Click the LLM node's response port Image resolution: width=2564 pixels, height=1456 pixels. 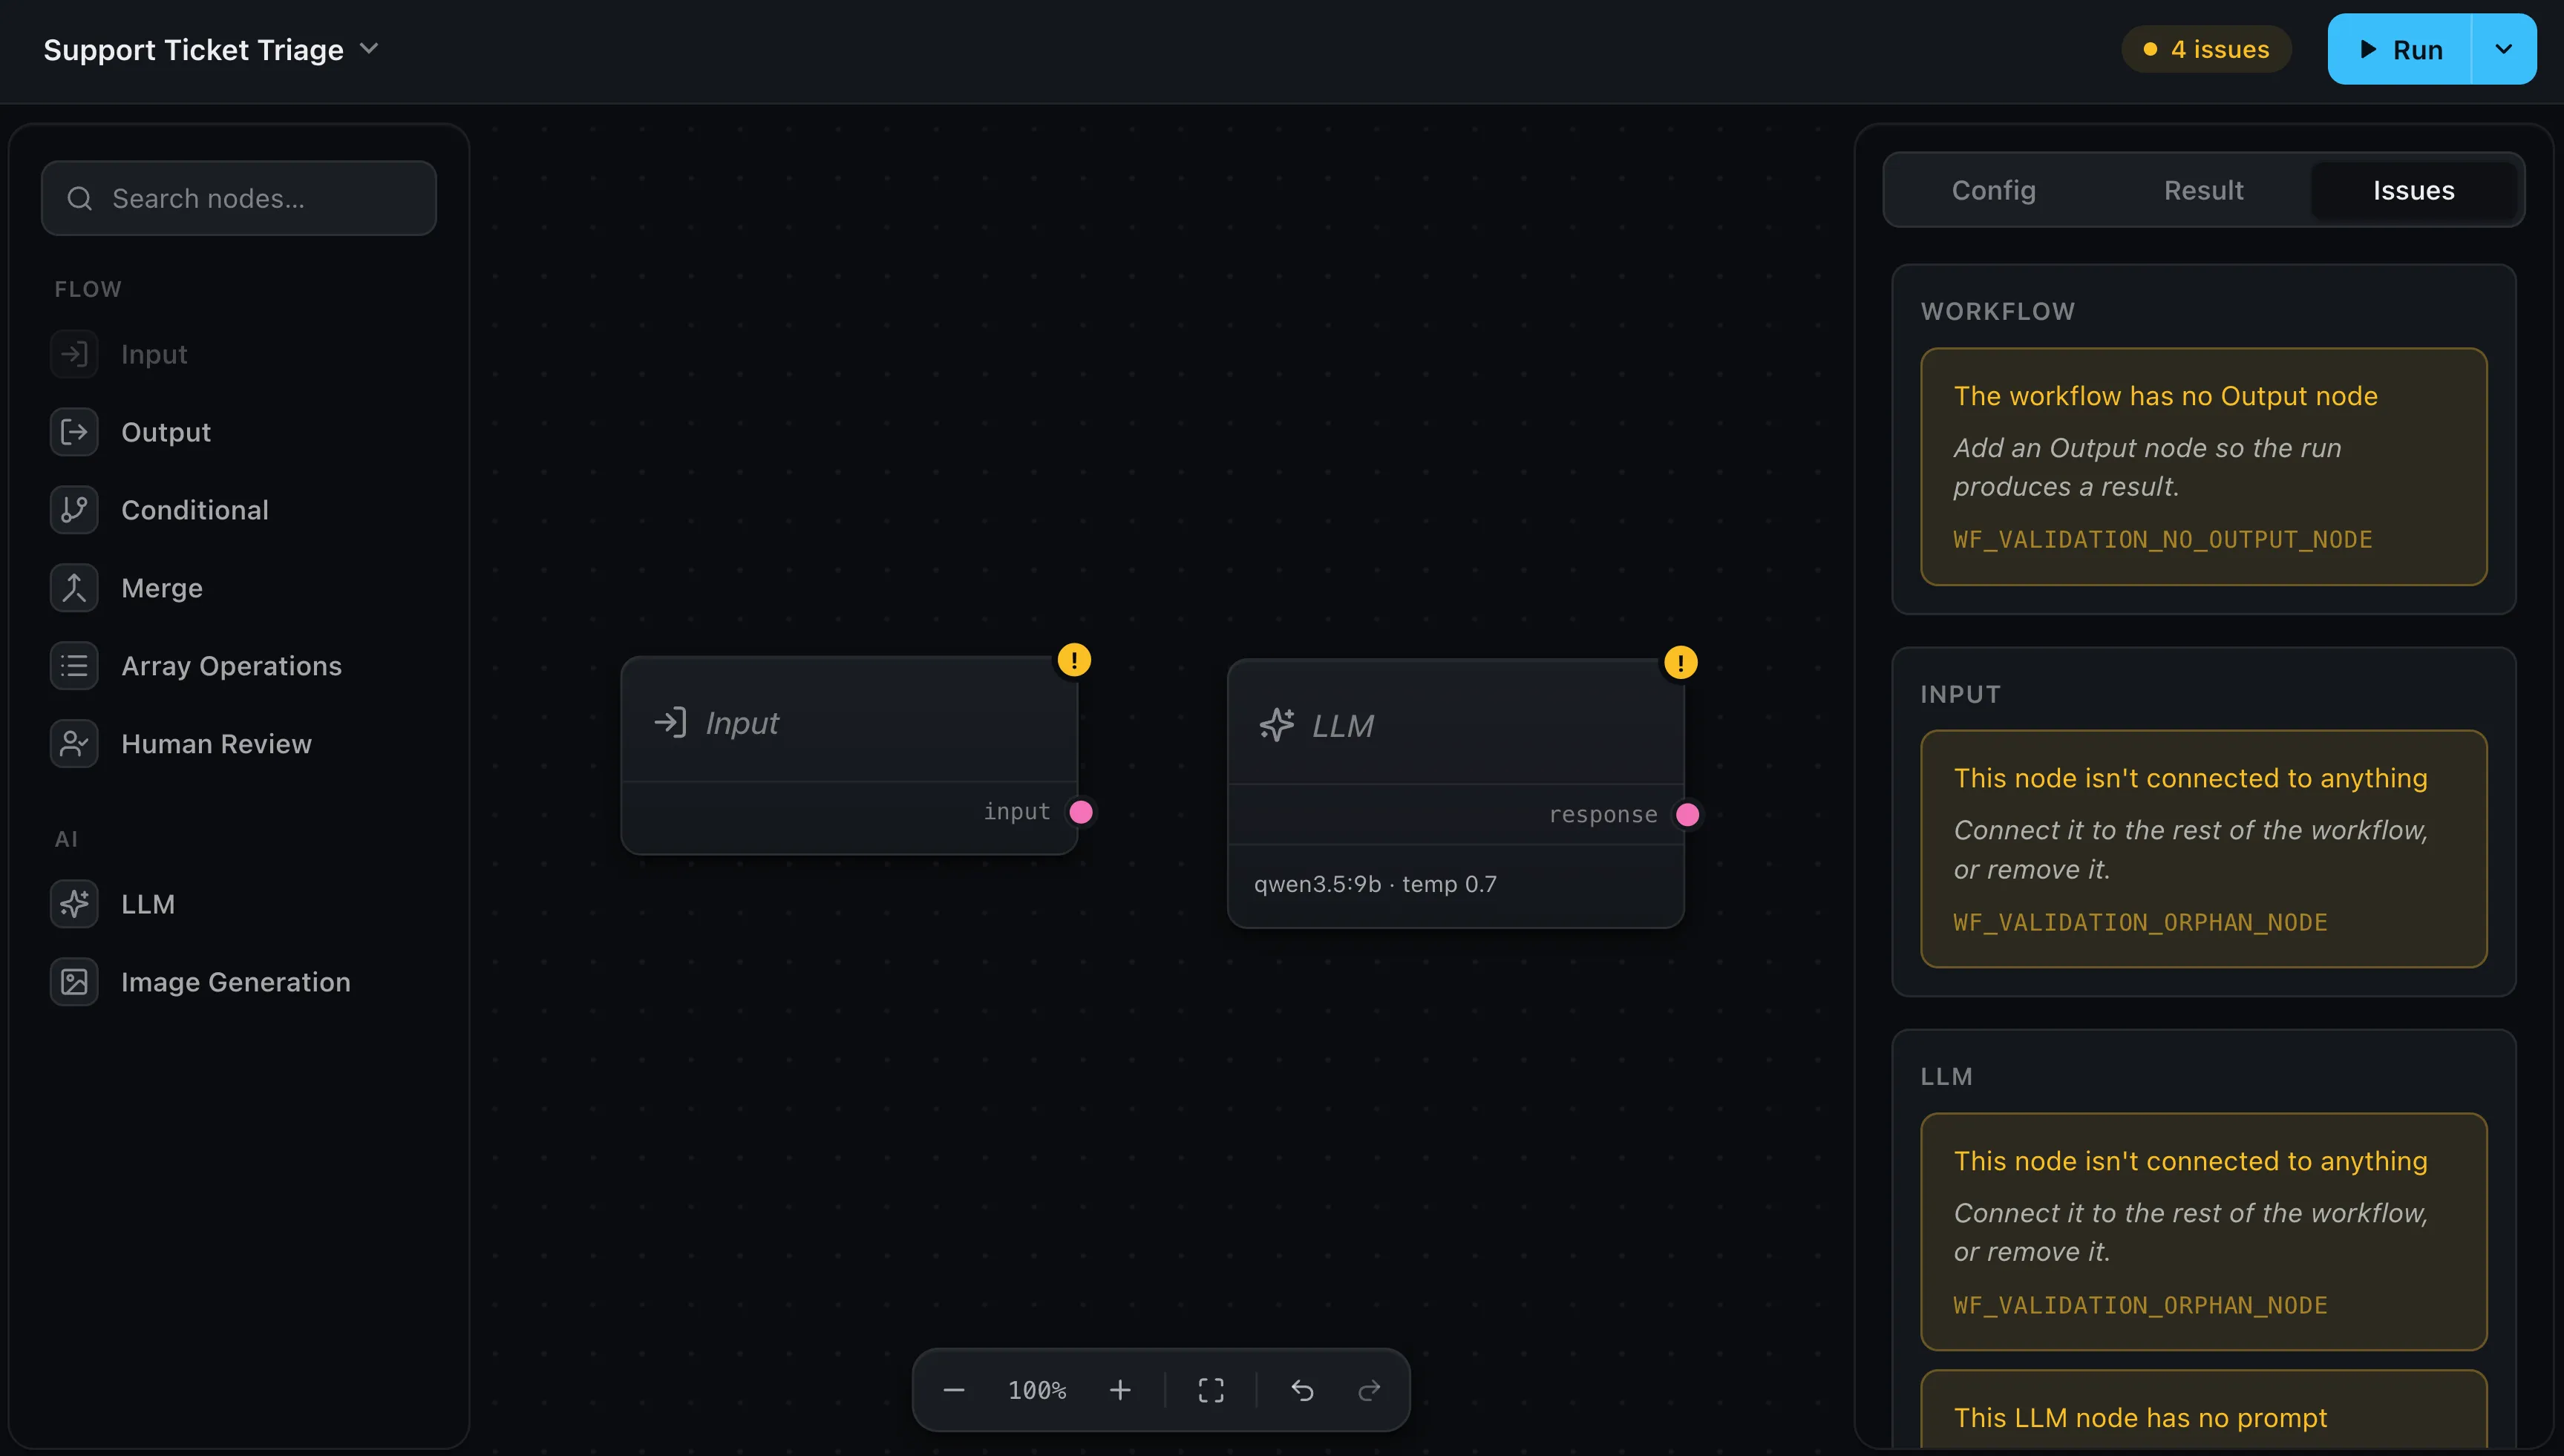[x=1688, y=815]
